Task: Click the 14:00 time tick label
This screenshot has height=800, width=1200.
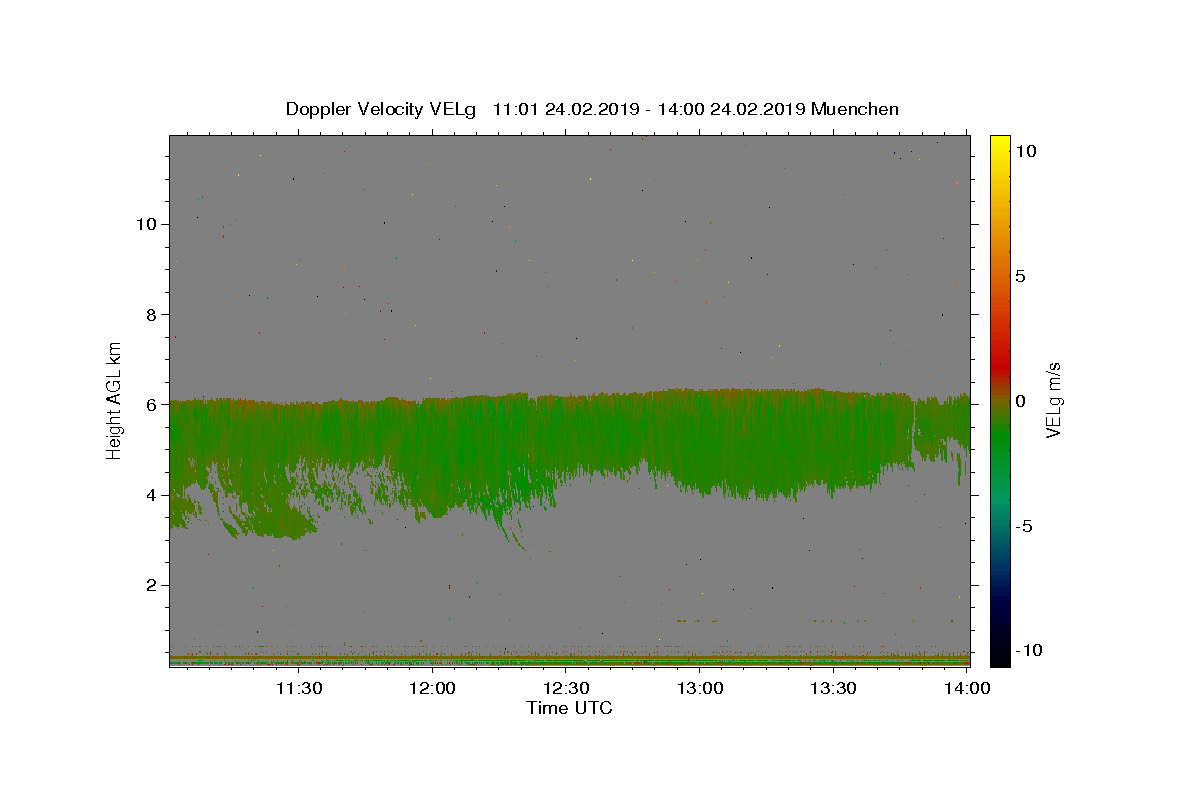Action: coord(967,688)
